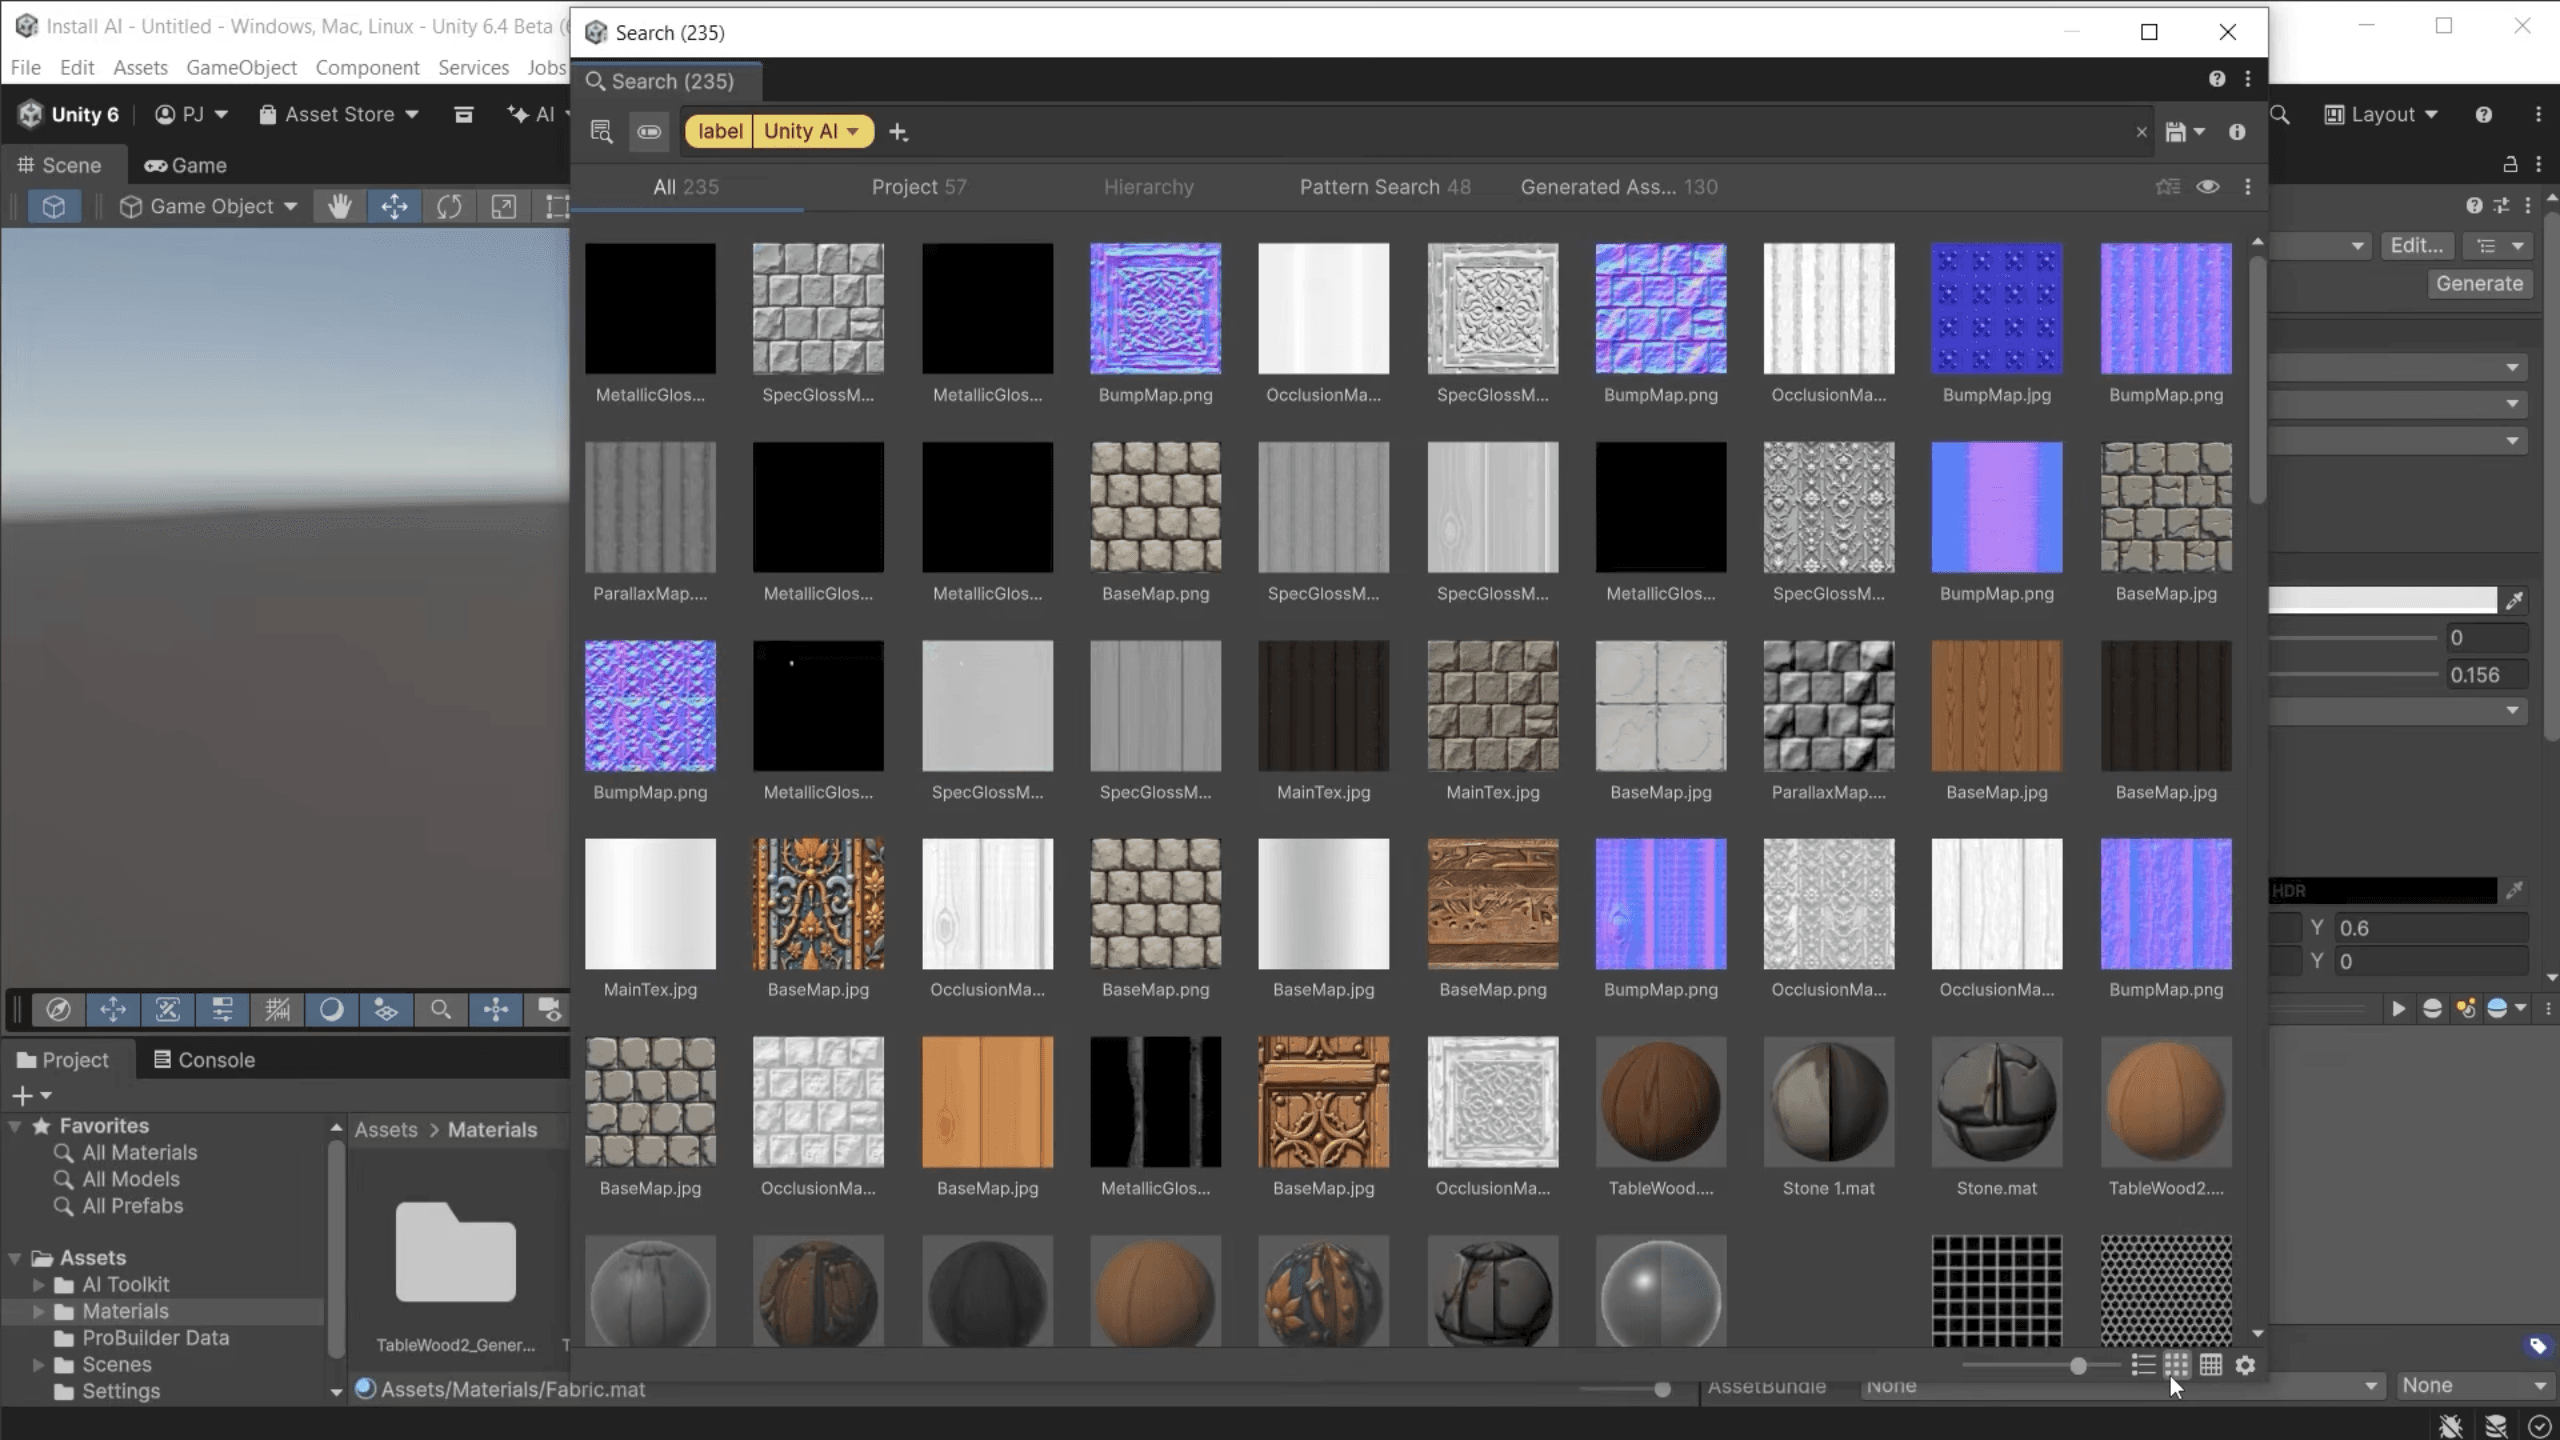Viewport: 2560px width, 1440px height.
Task: Open Search window more options menu
Action: [x=2248, y=79]
